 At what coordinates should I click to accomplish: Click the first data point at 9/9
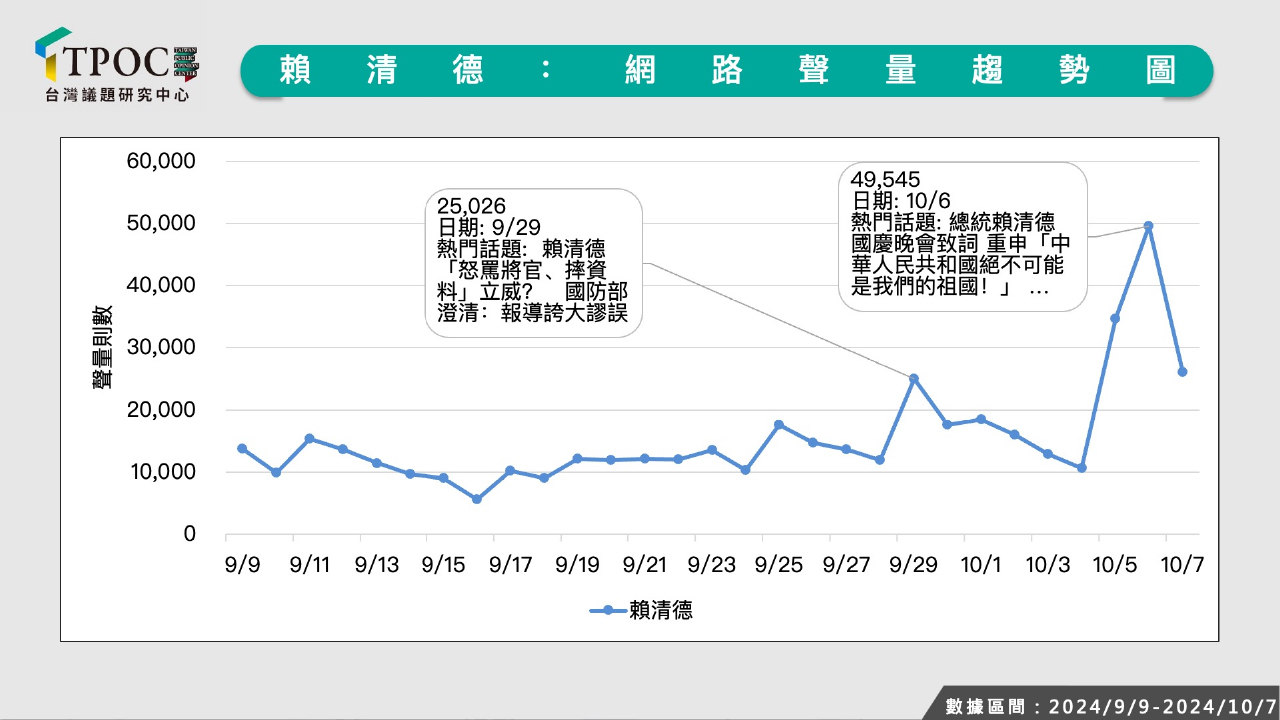pos(242,448)
